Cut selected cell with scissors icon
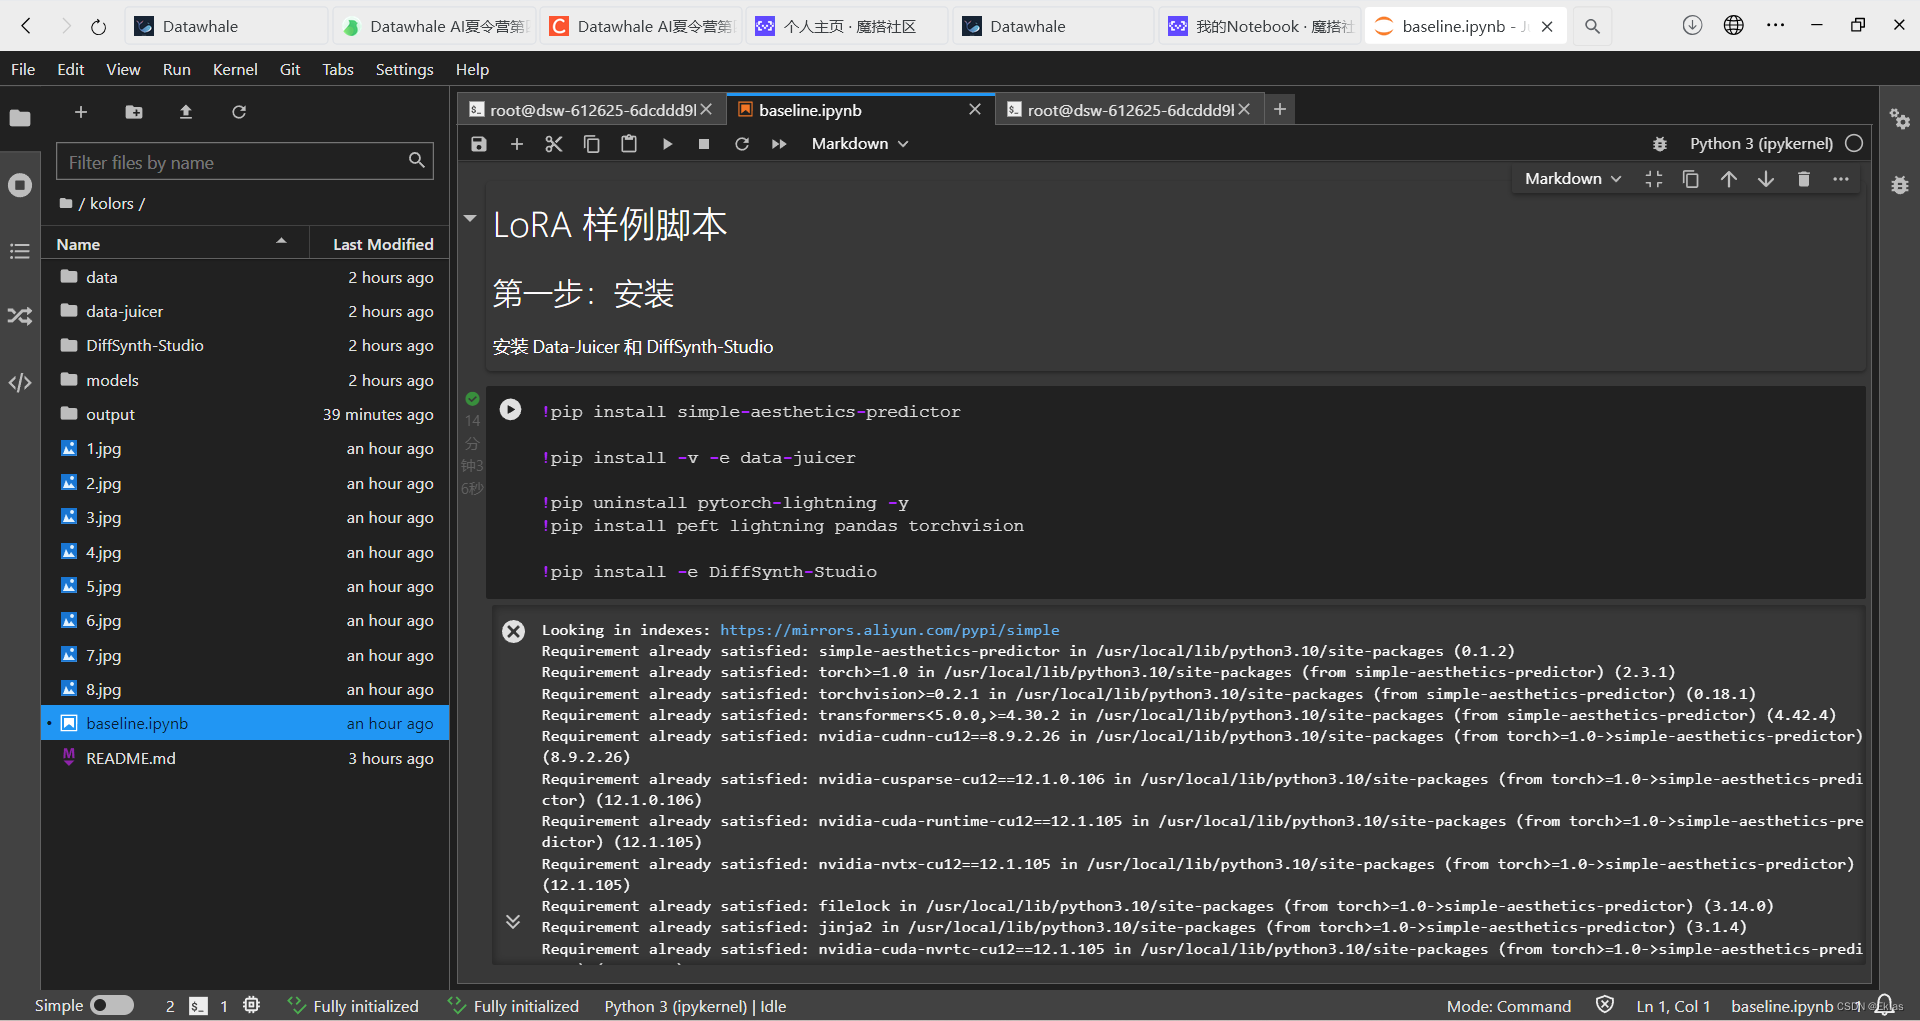Viewport: 1920px width, 1021px height. click(x=554, y=144)
